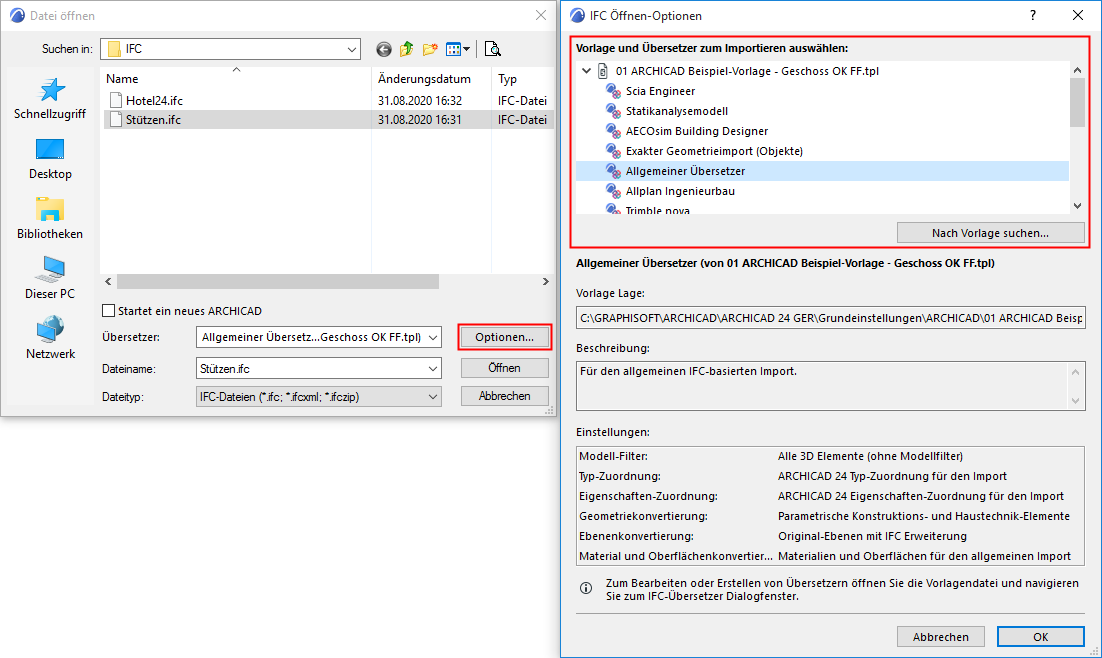Screen dimensions: 1102x658
Task: Open Netzwerk in the places bar
Action: [50, 338]
